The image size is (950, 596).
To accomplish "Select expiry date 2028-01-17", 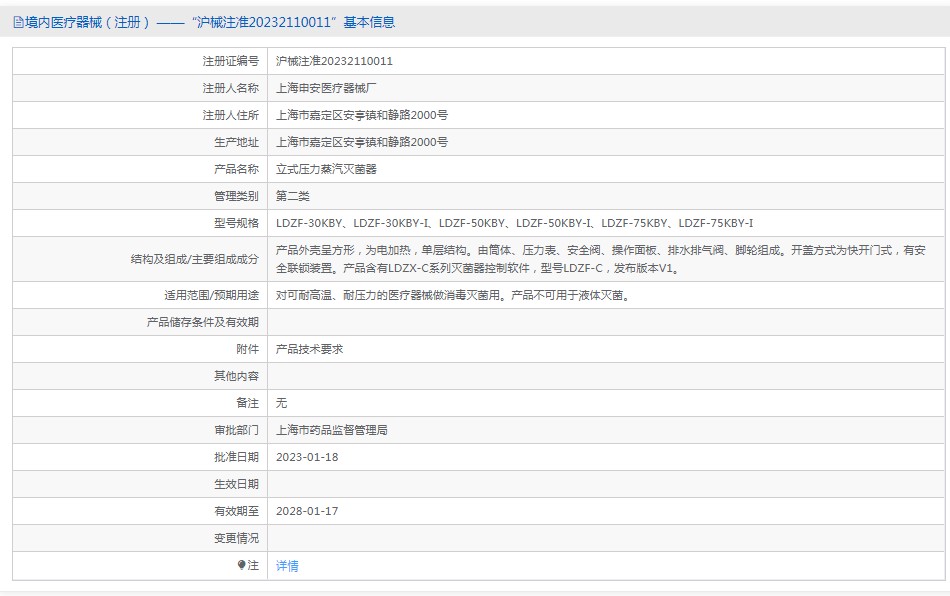I will point(307,511).
